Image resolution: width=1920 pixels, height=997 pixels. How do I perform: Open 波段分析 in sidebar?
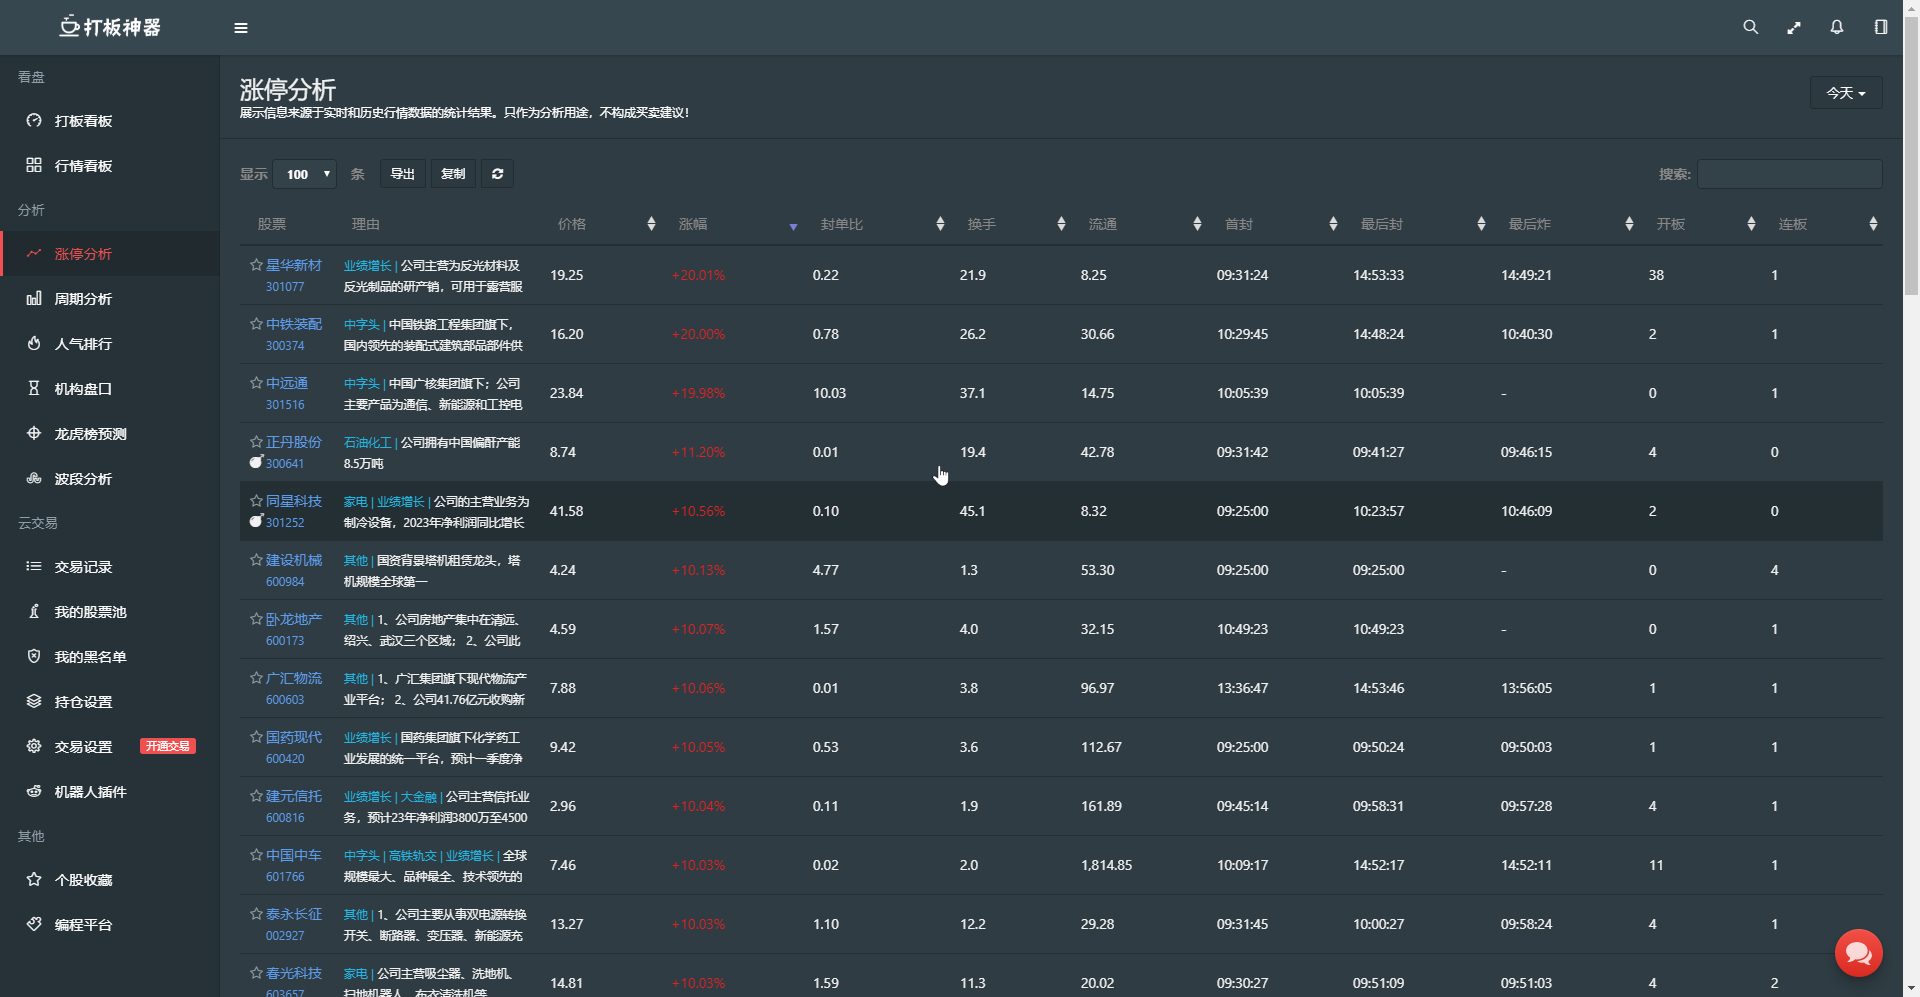pyautogui.click(x=110, y=479)
